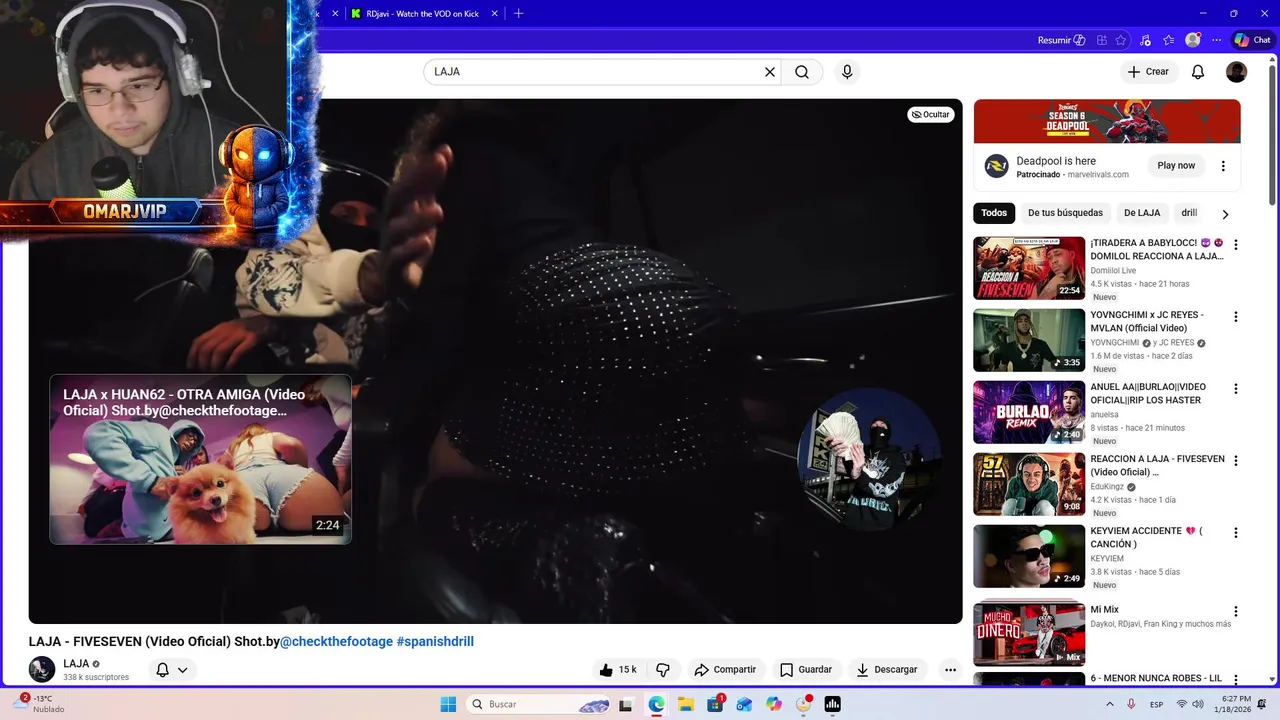Click circular channel subscribe end-screen element
This screenshot has width=1280, height=720.
pos(869,459)
